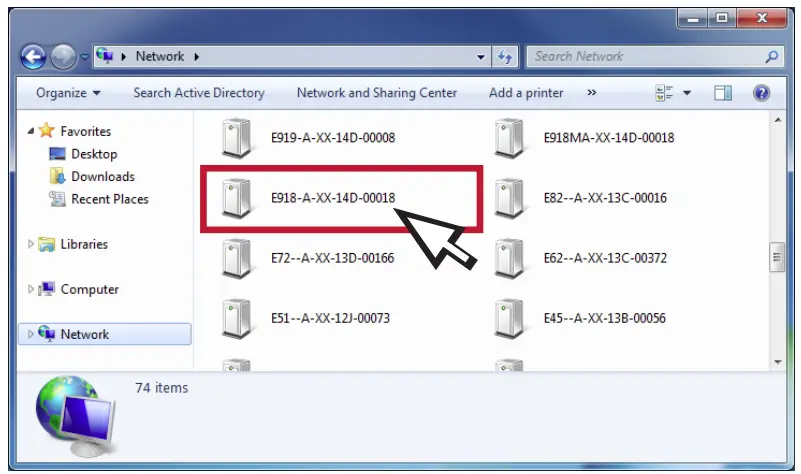Click the 74 items status text
The width and height of the screenshot is (801, 474).
tap(161, 388)
